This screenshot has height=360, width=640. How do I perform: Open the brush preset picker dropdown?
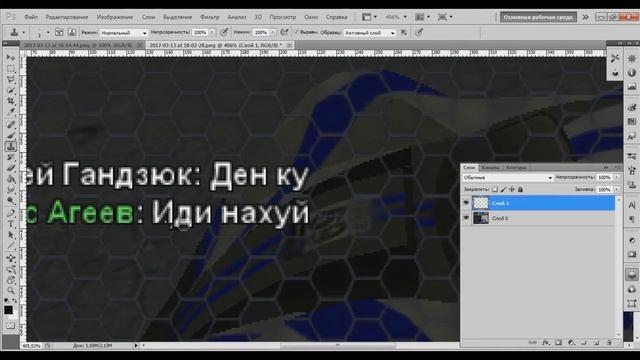(48, 32)
